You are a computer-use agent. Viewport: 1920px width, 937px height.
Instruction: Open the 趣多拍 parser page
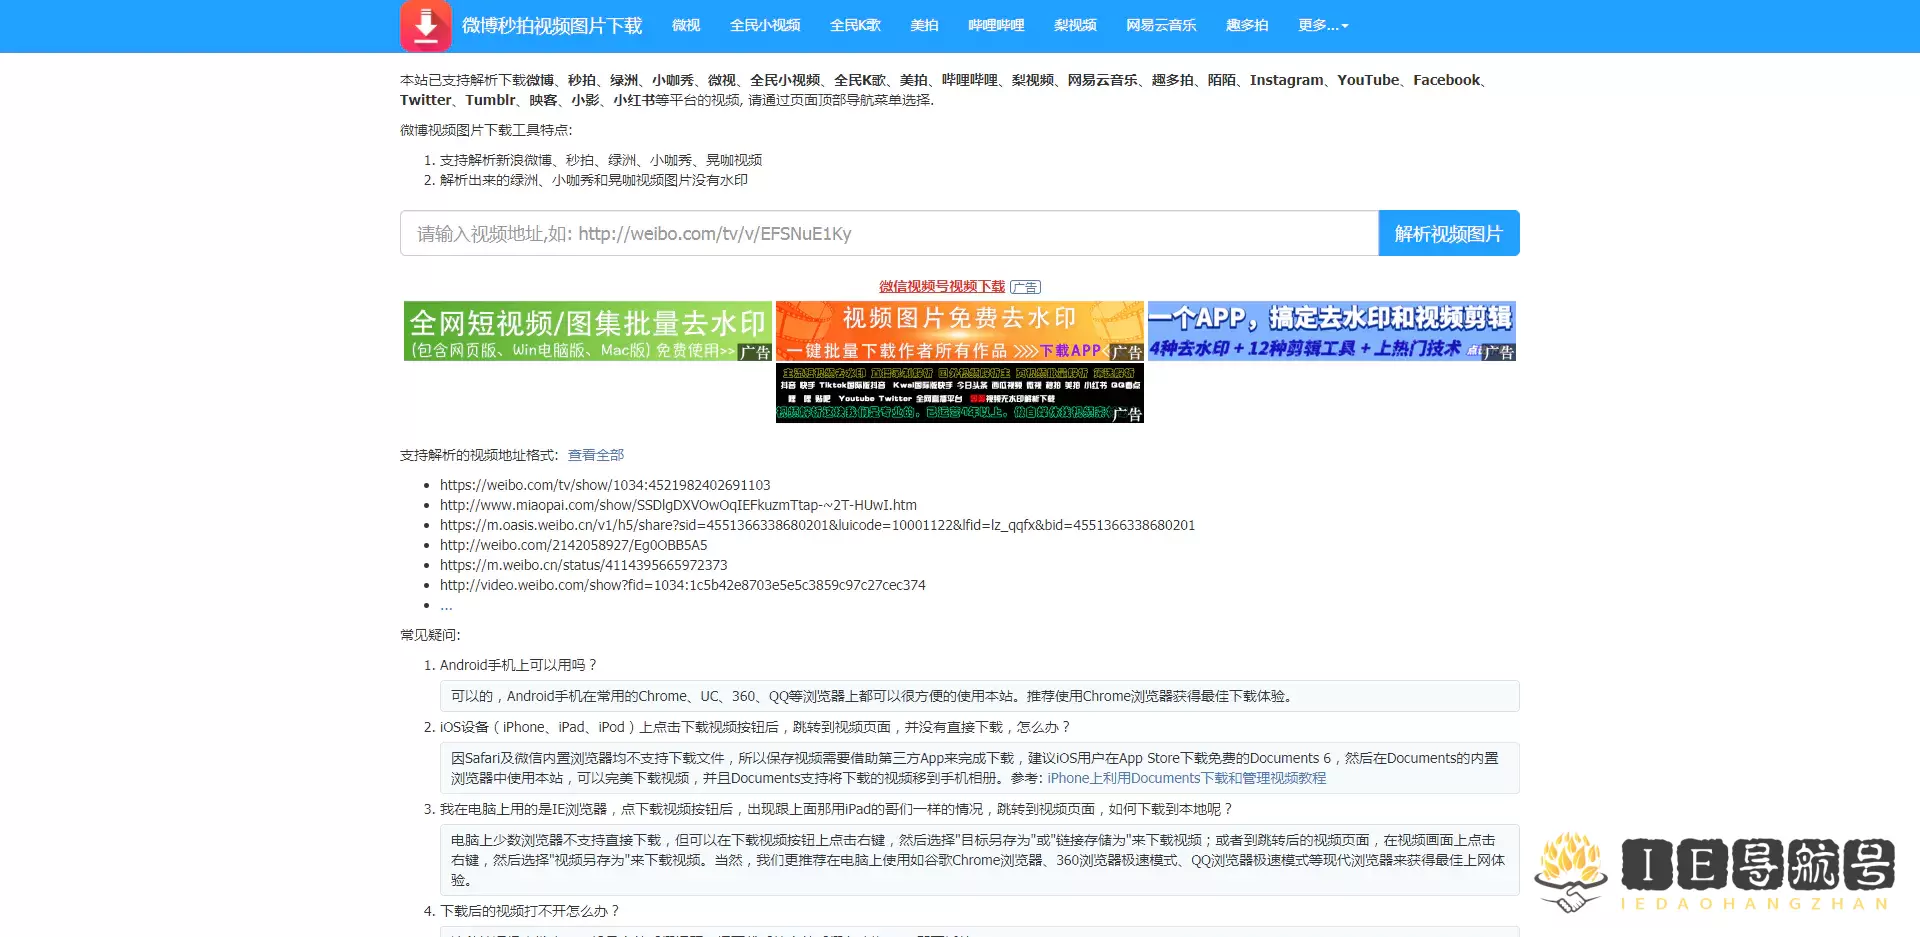1247,25
